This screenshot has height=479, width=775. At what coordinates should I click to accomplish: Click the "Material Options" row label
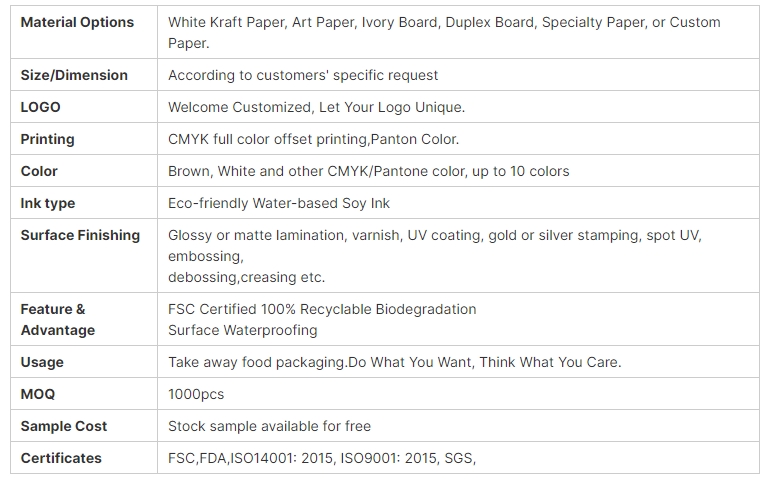[x=77, y=22]
